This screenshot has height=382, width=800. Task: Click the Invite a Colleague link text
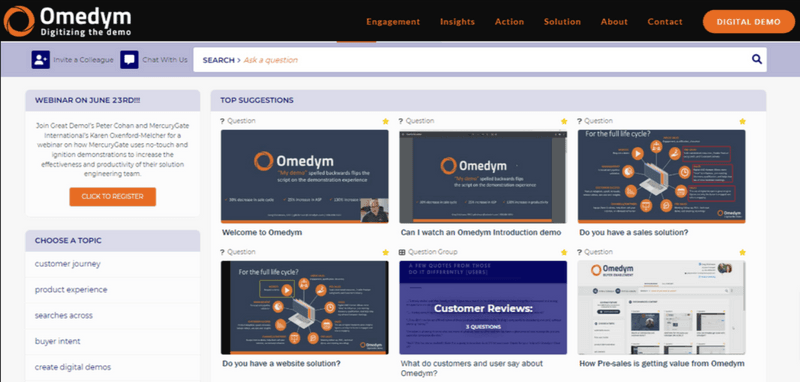[x=83, y=60]
